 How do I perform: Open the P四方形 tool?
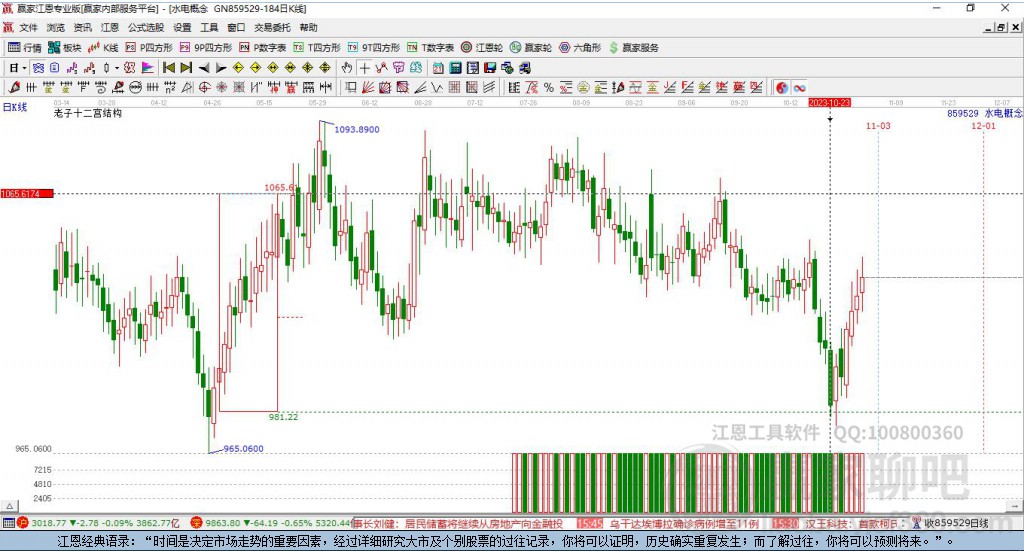tap(149, 47)
